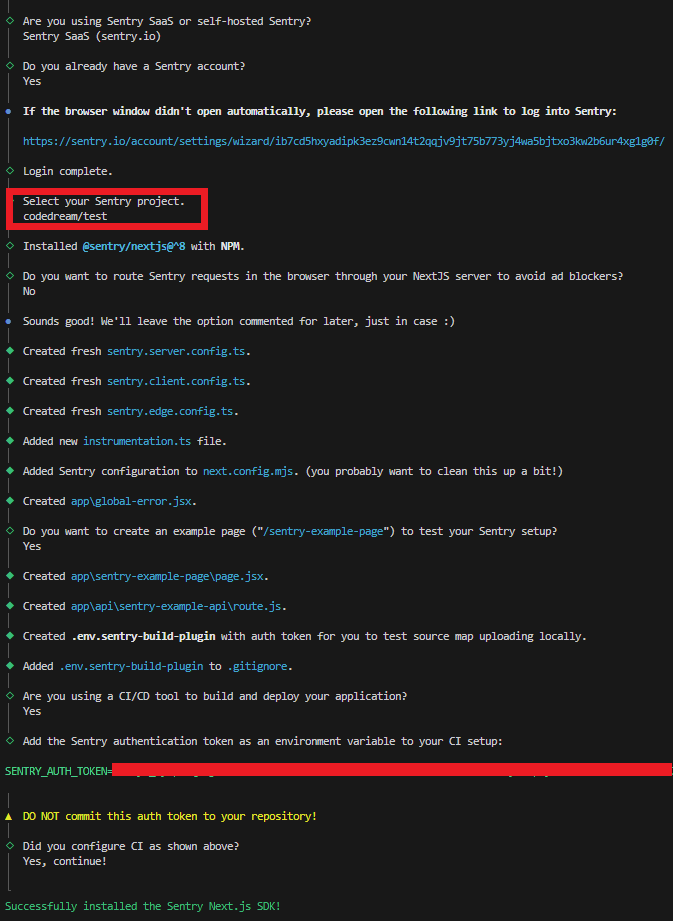Screen dimensions: 673x921
Task: Click 'Successfully installed the Sentry Next.js SDK!' message
Action: 143,906
